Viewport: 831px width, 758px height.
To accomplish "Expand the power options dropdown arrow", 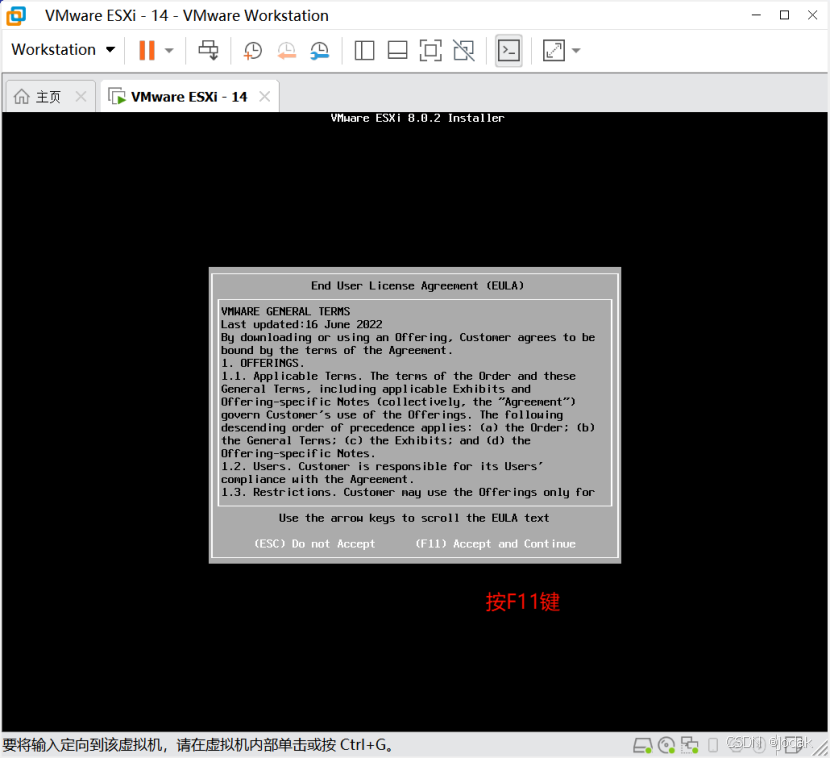I will tap(169, 51).
